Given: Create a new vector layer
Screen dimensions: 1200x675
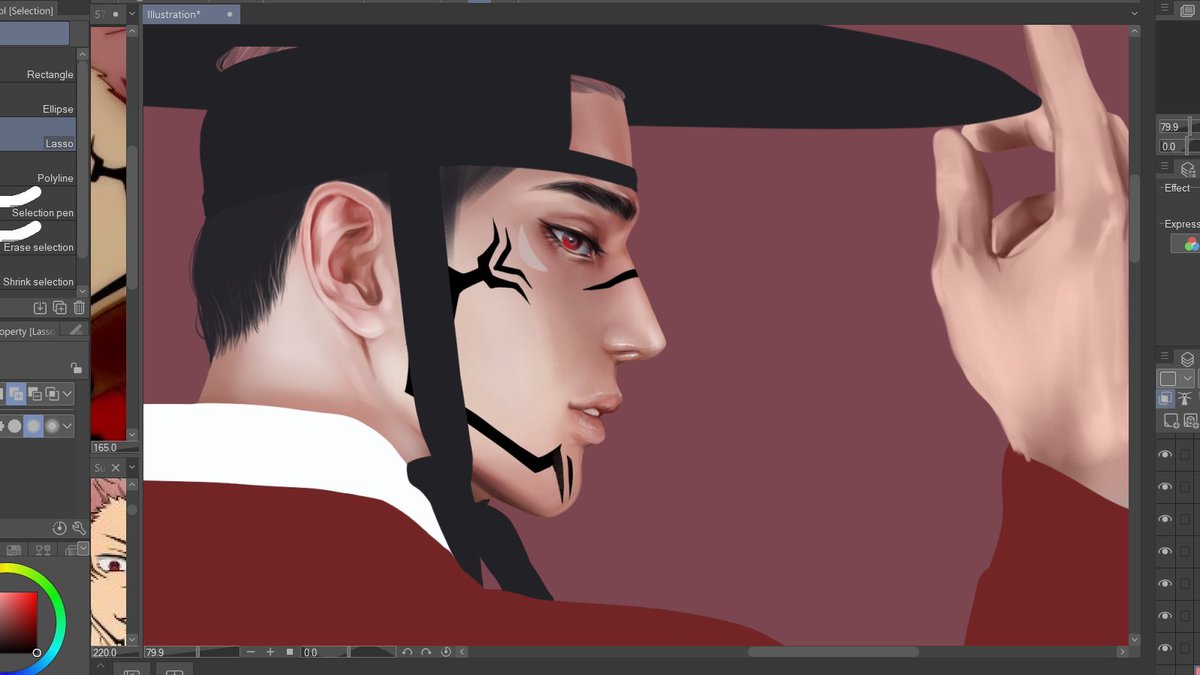Looking at the screenshot, I should 1192,422.
